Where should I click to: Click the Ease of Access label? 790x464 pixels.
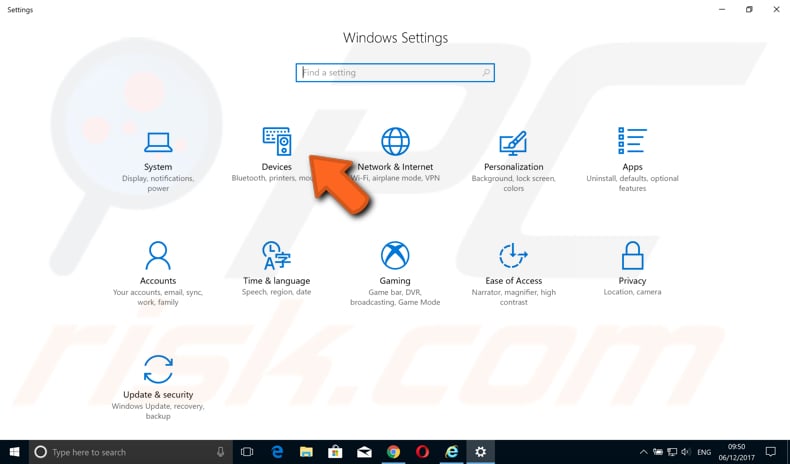[x=513, y=281]
